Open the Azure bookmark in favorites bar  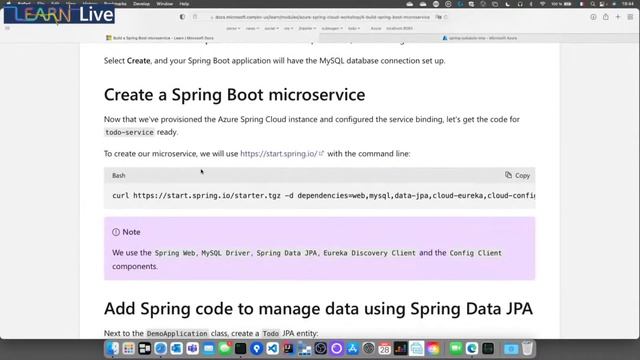376,29
